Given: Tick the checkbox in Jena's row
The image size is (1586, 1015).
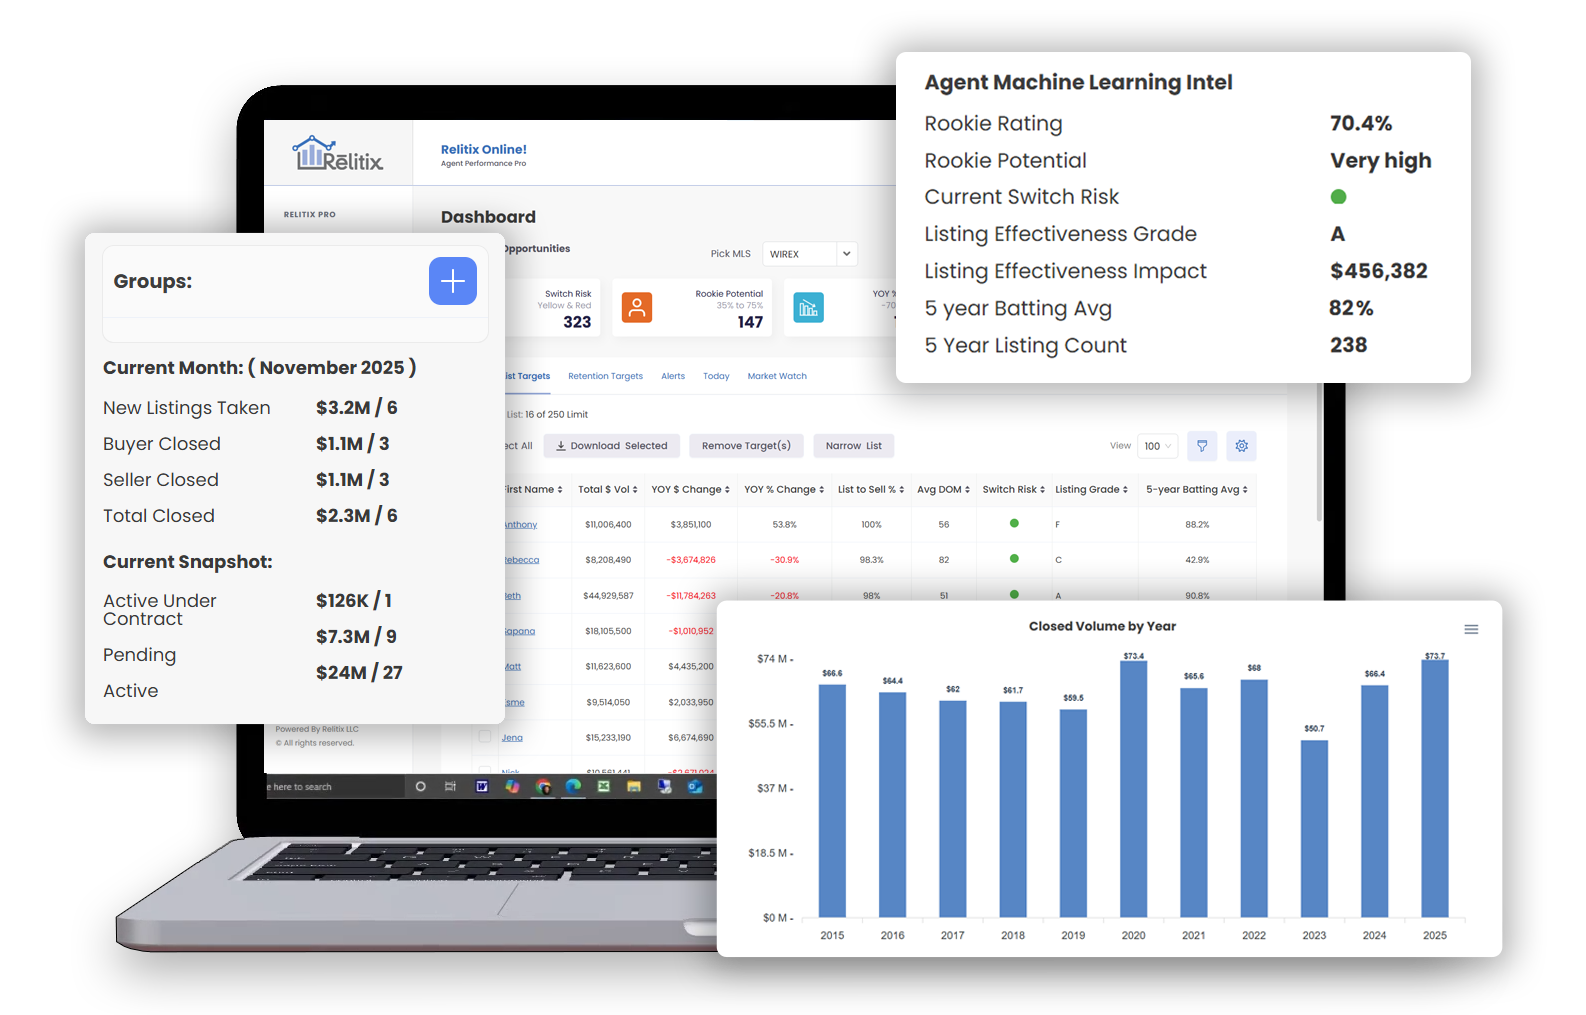Looking at the screenshot, I should [485, 737].
